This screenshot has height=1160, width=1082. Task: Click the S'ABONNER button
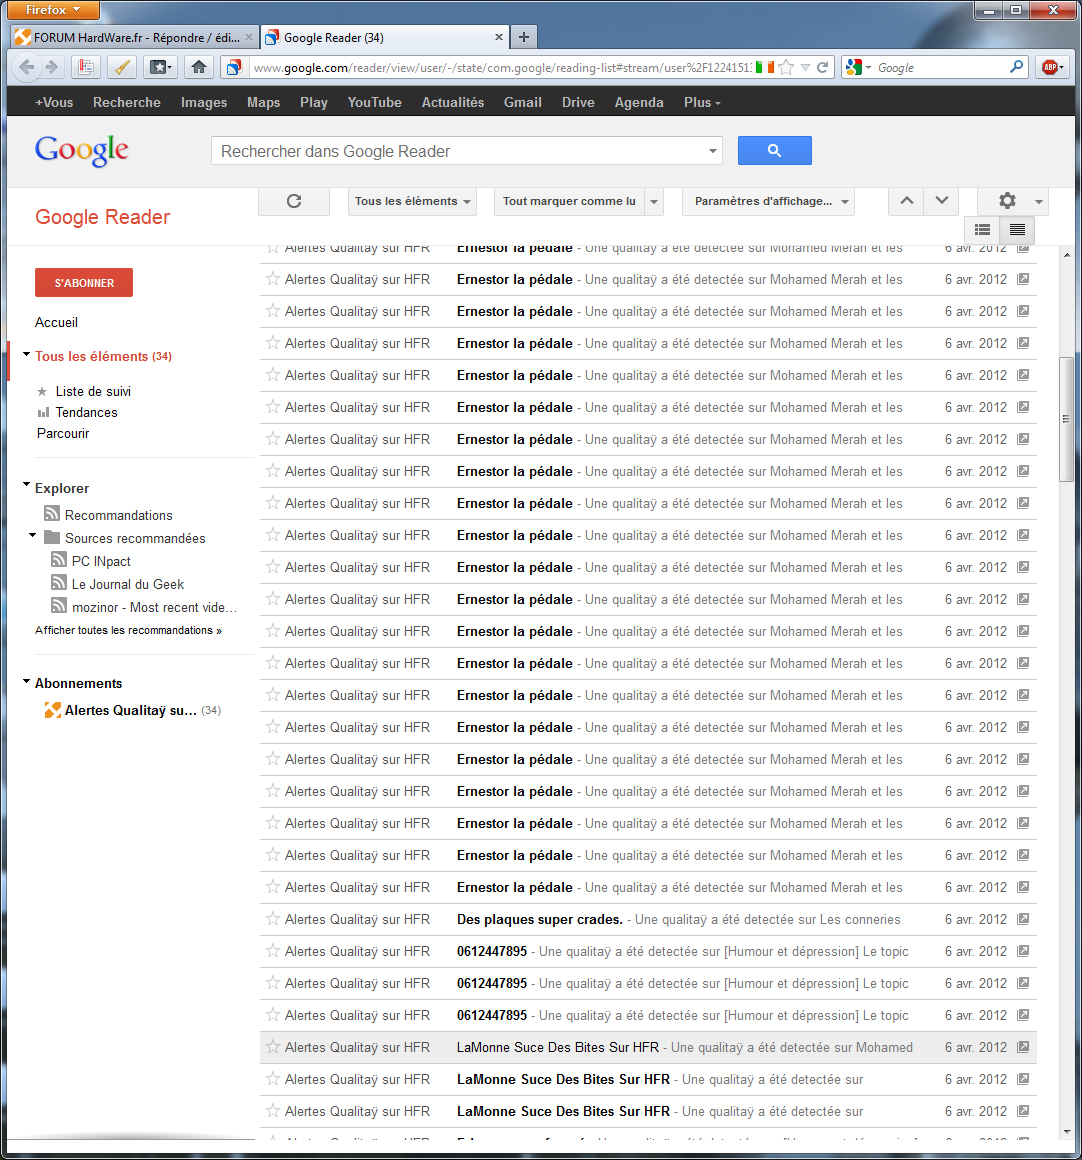pos(84,283)
